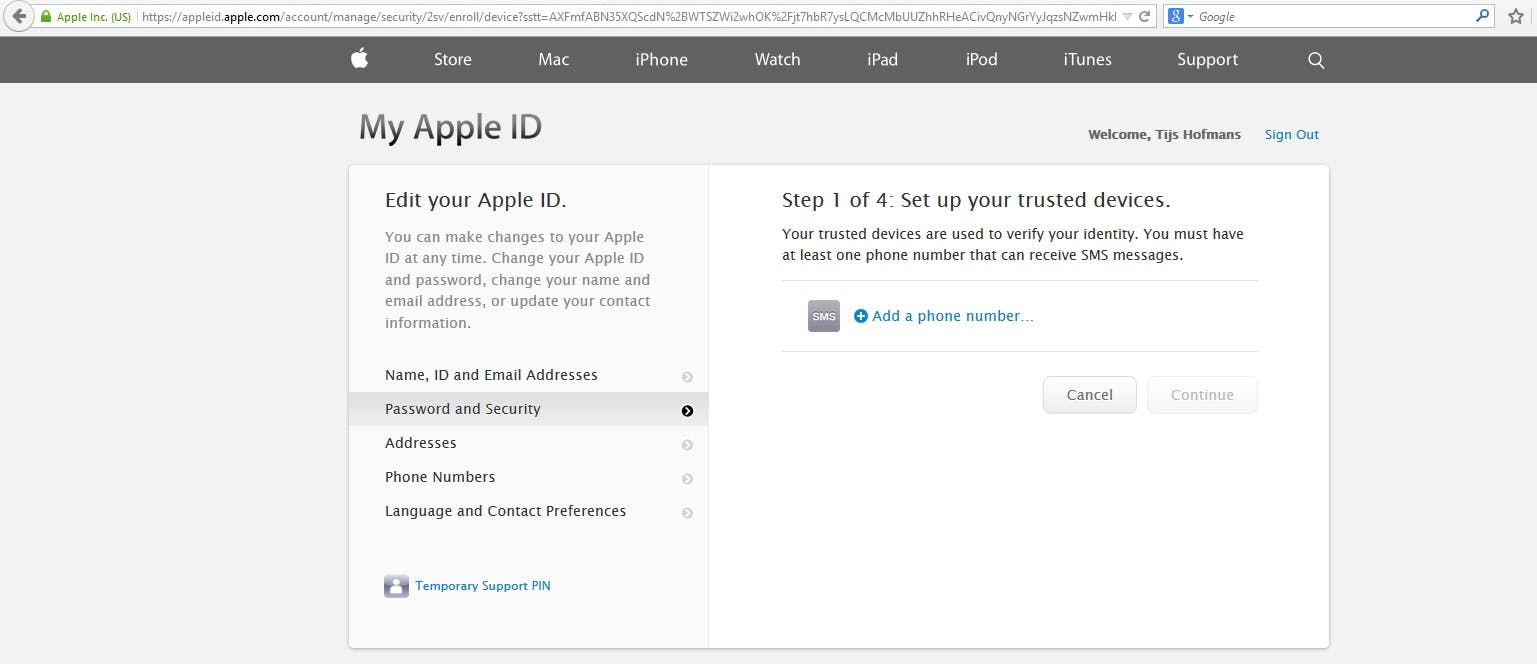Open the search engine selector dropdown
Screen dimensions: 1537x664
pyautogui.click(x=1180, y=17)
